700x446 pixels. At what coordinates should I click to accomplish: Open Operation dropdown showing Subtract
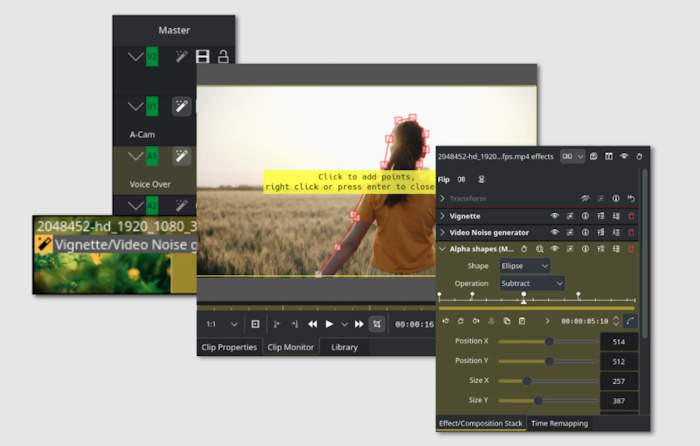532,283
